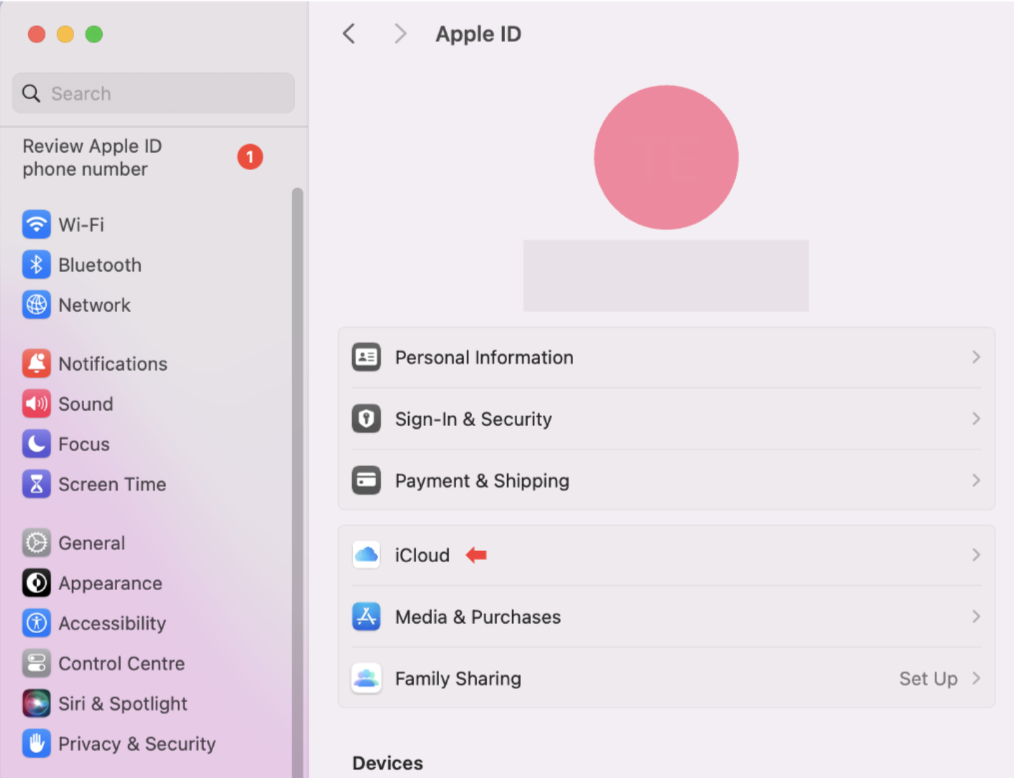Select Screen Time in the sidebar

[x=112, y=484]
